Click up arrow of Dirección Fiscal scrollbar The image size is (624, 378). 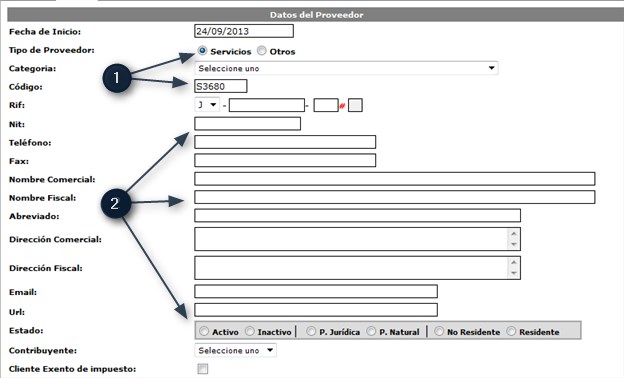514,262
